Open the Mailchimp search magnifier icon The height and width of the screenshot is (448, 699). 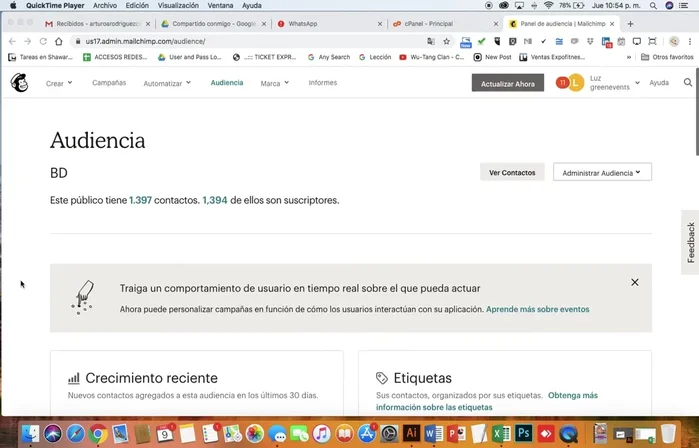coord(688,82)
